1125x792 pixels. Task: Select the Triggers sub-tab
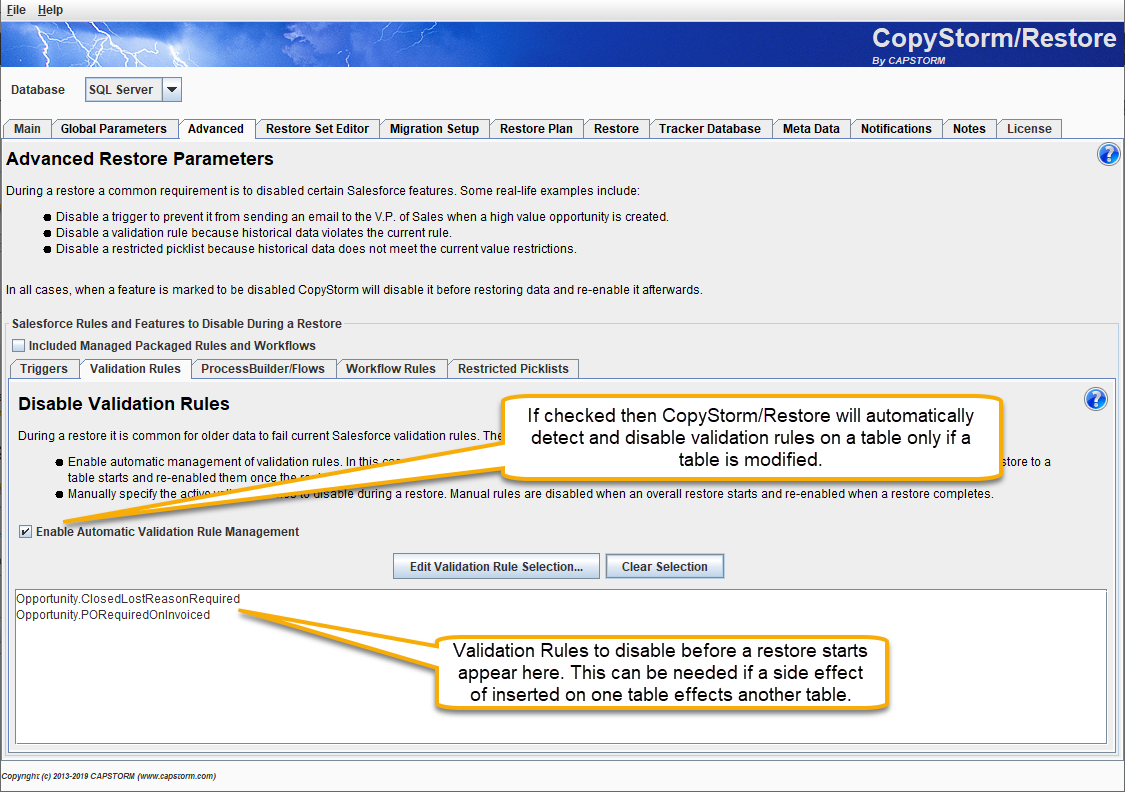[44, 369]
